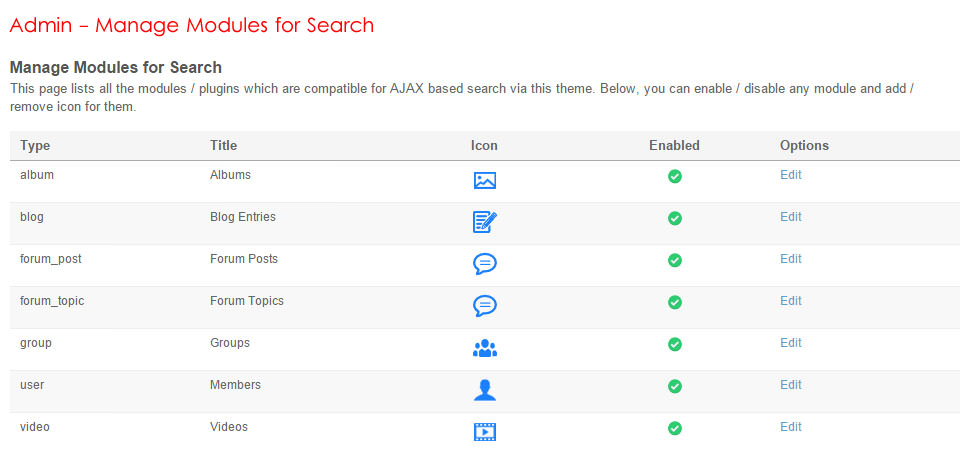Edit the blog module settings
The width and height of the screenshot is (968, 452).
[x=791, y=217]
